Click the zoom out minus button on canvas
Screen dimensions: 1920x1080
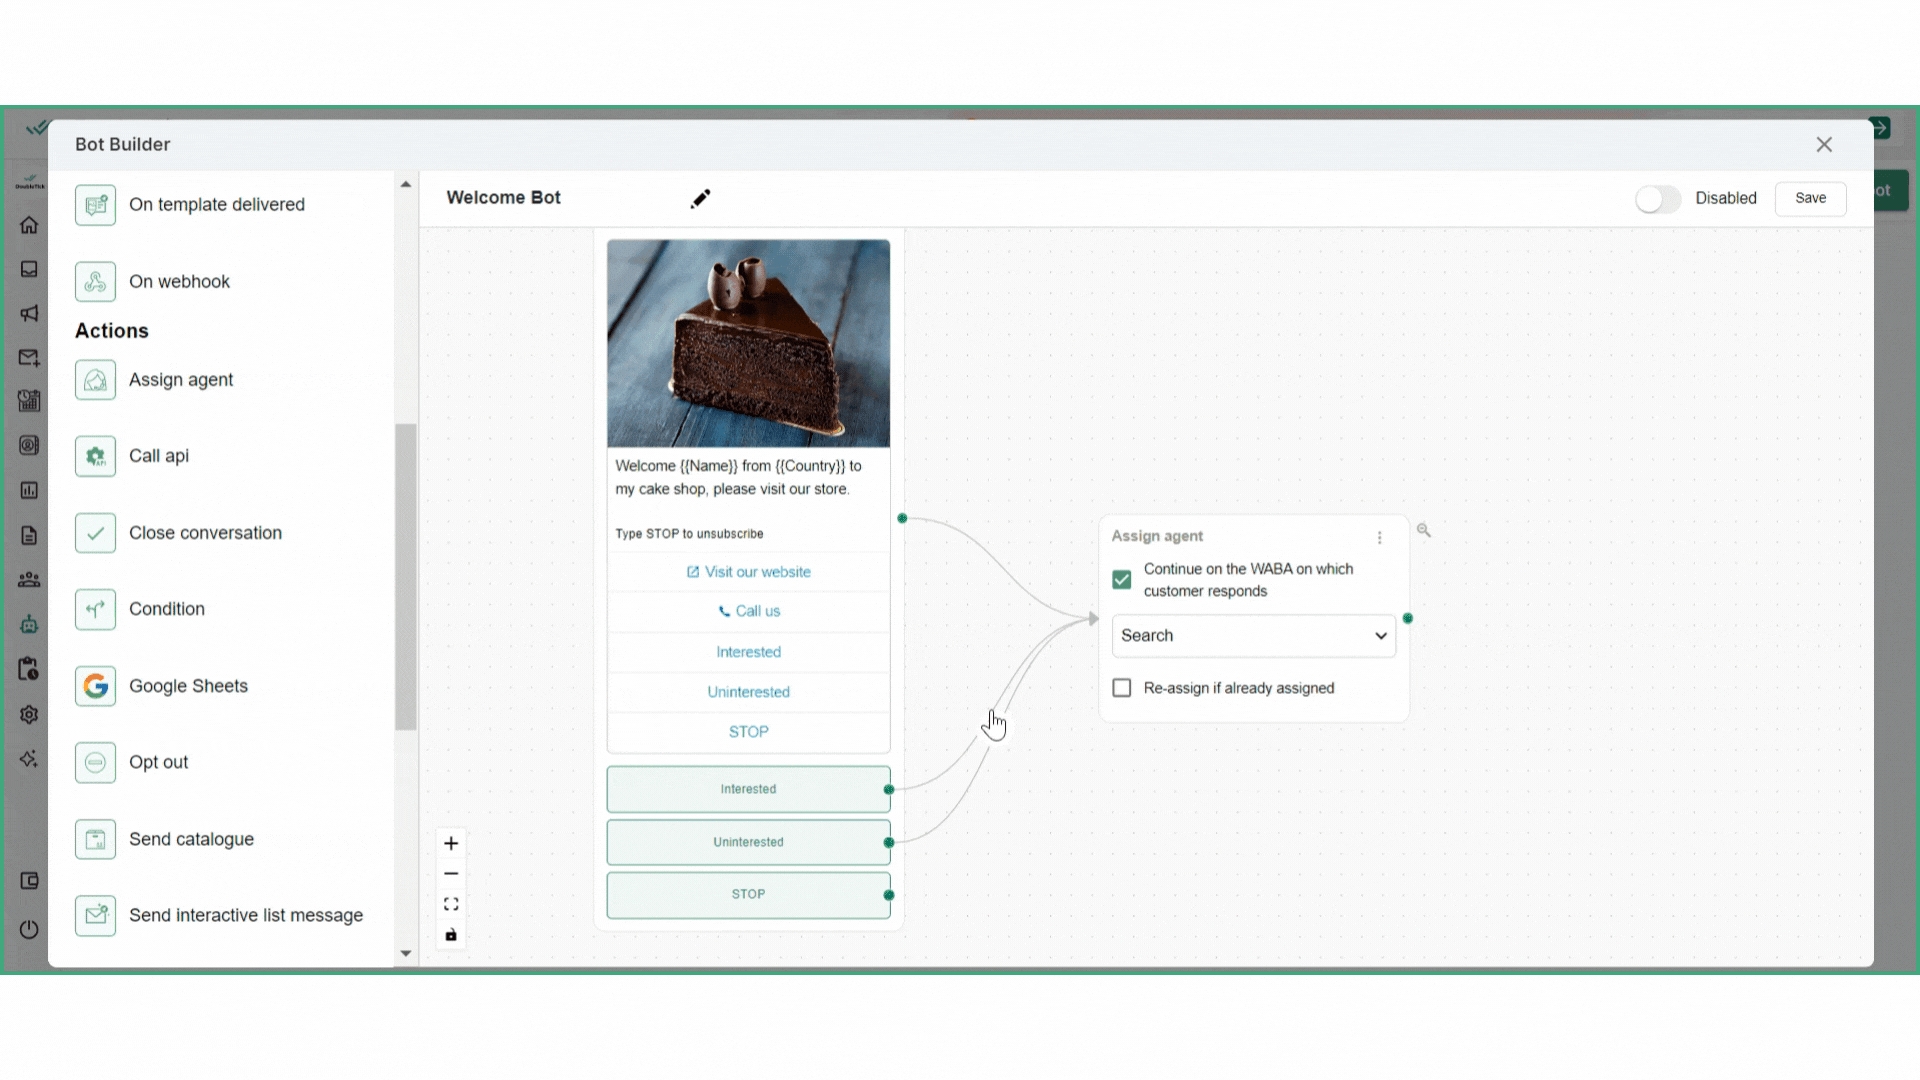click(451, 874)
